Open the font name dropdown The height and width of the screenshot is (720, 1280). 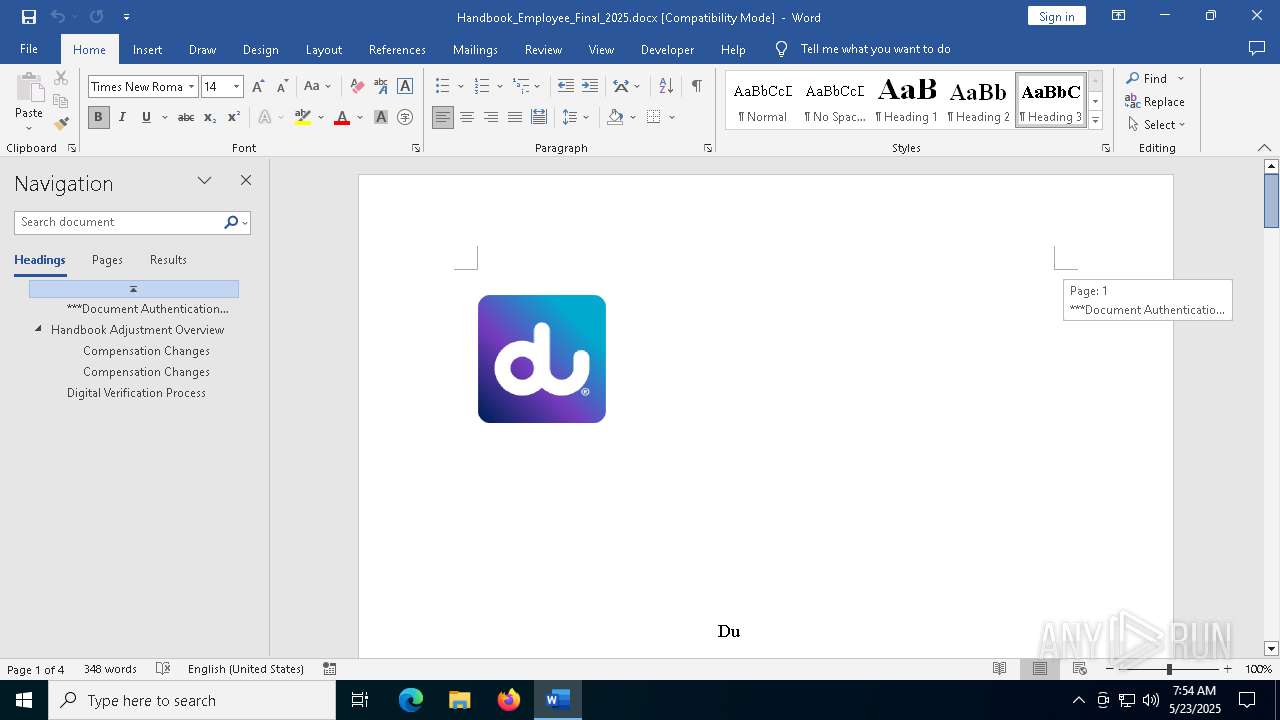point(191,87)
